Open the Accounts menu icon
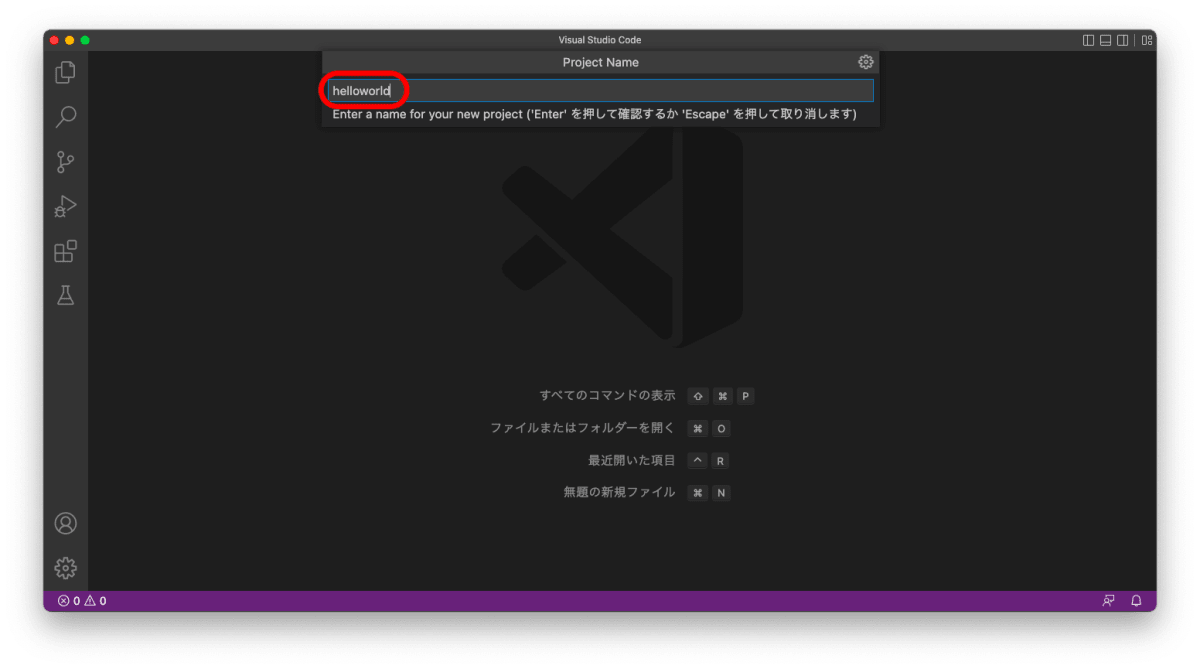Screen dimensions: 1200x669 pos(65,523)
